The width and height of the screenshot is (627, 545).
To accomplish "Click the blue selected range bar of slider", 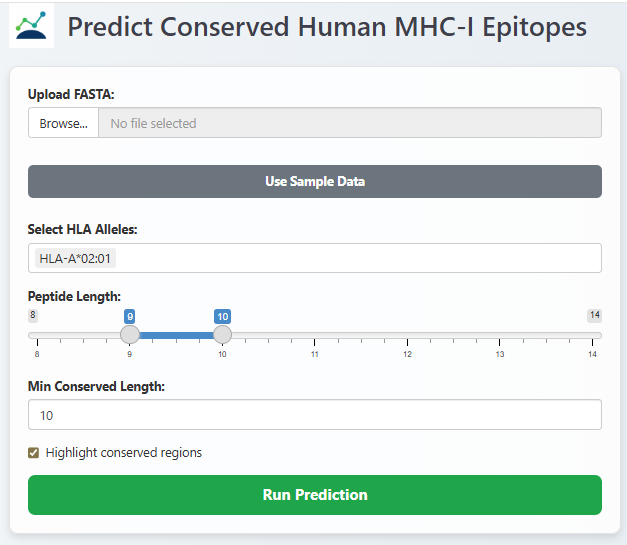I will [x=176, y=335].
